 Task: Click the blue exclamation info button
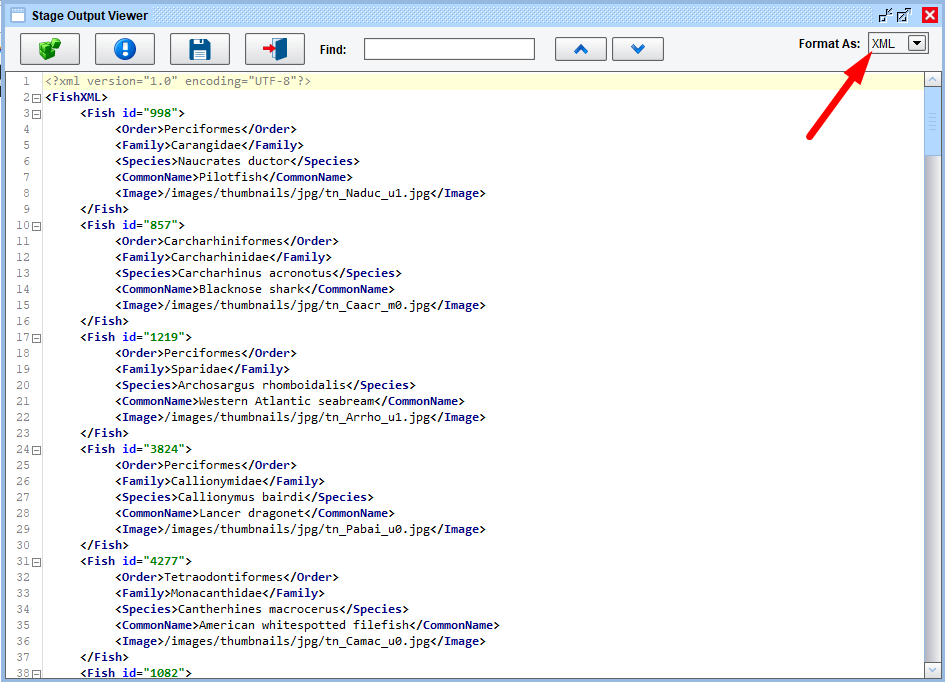tap(125, 49)
